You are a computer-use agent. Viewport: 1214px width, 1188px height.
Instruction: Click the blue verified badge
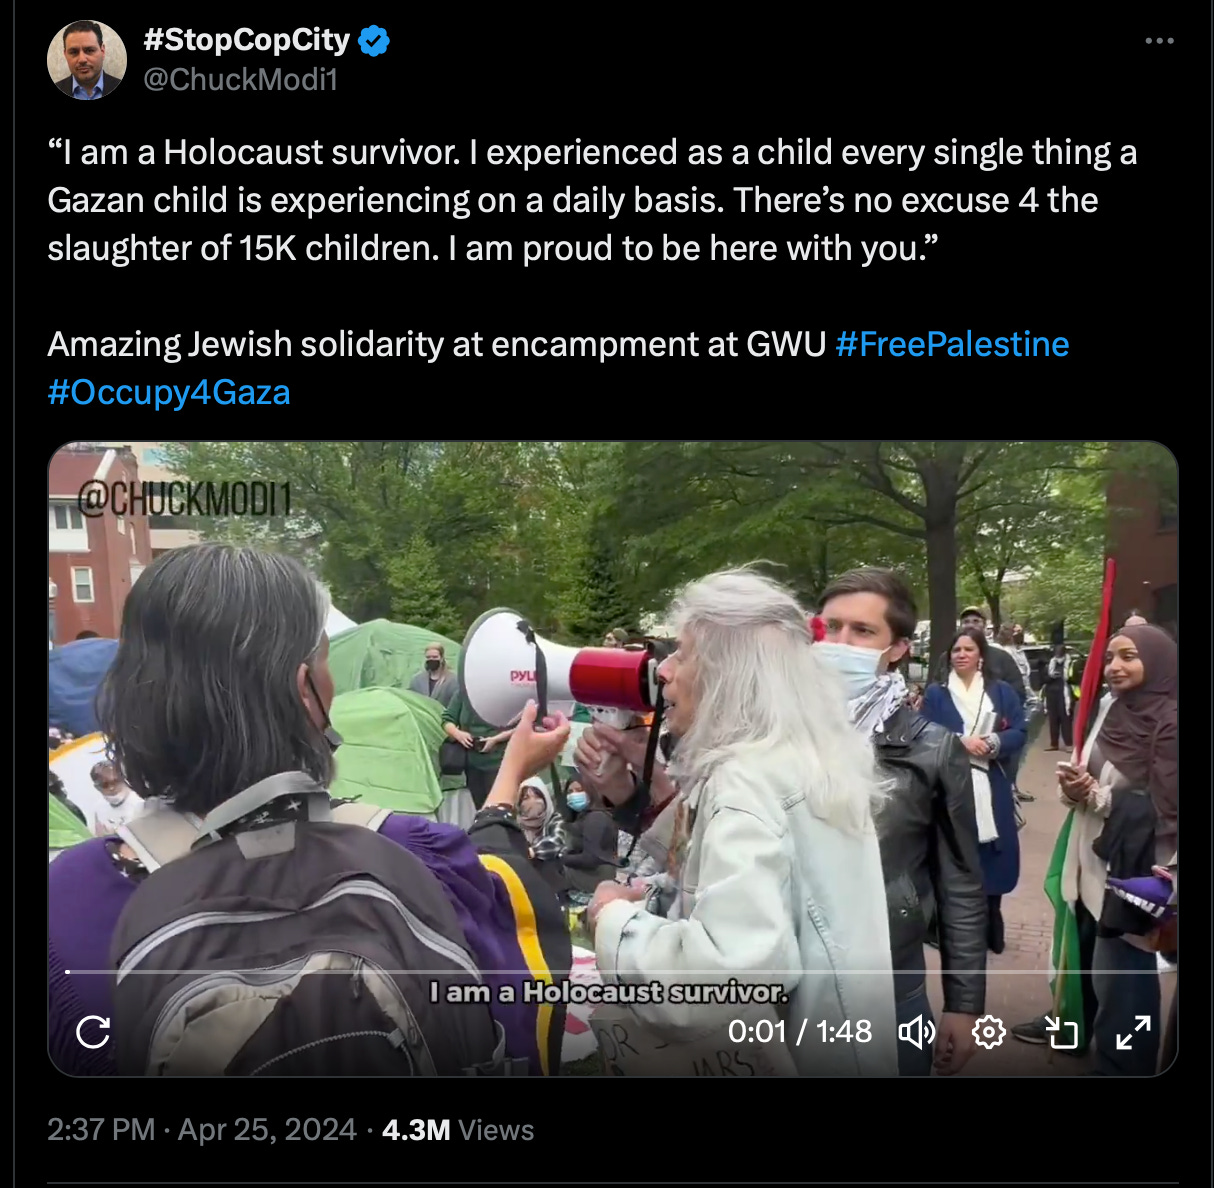(374, 41)
